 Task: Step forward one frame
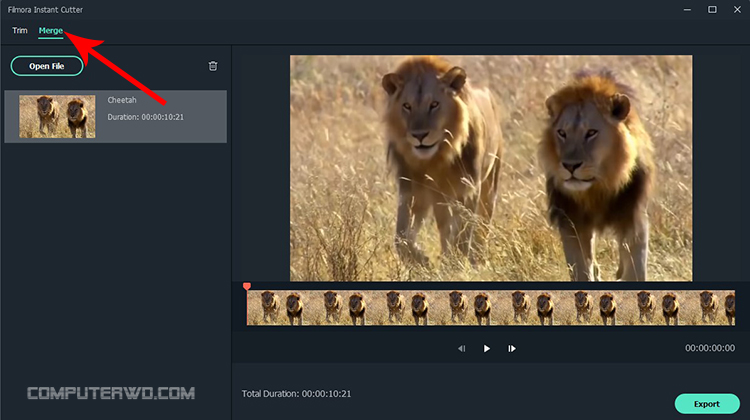(512, 348)
